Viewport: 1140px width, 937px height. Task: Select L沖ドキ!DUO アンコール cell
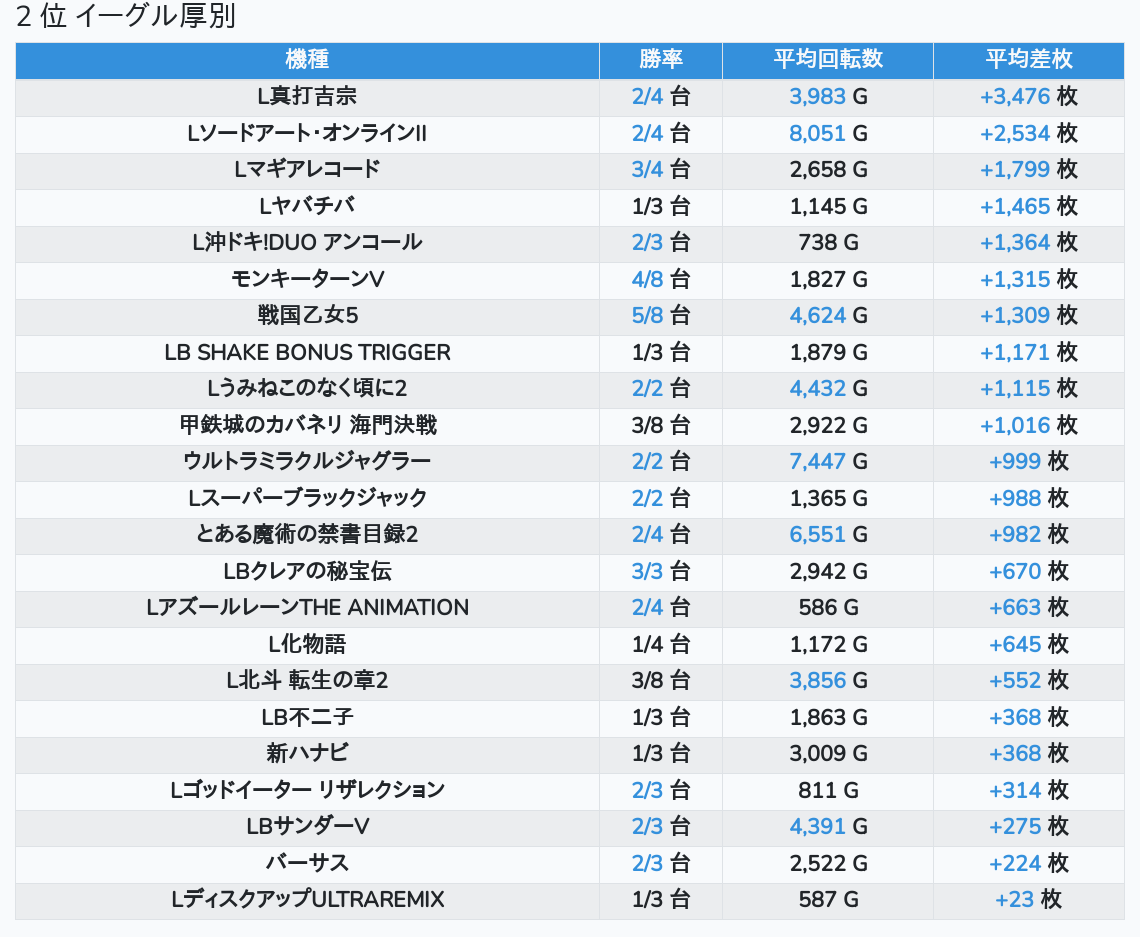[x=307, y=243]
